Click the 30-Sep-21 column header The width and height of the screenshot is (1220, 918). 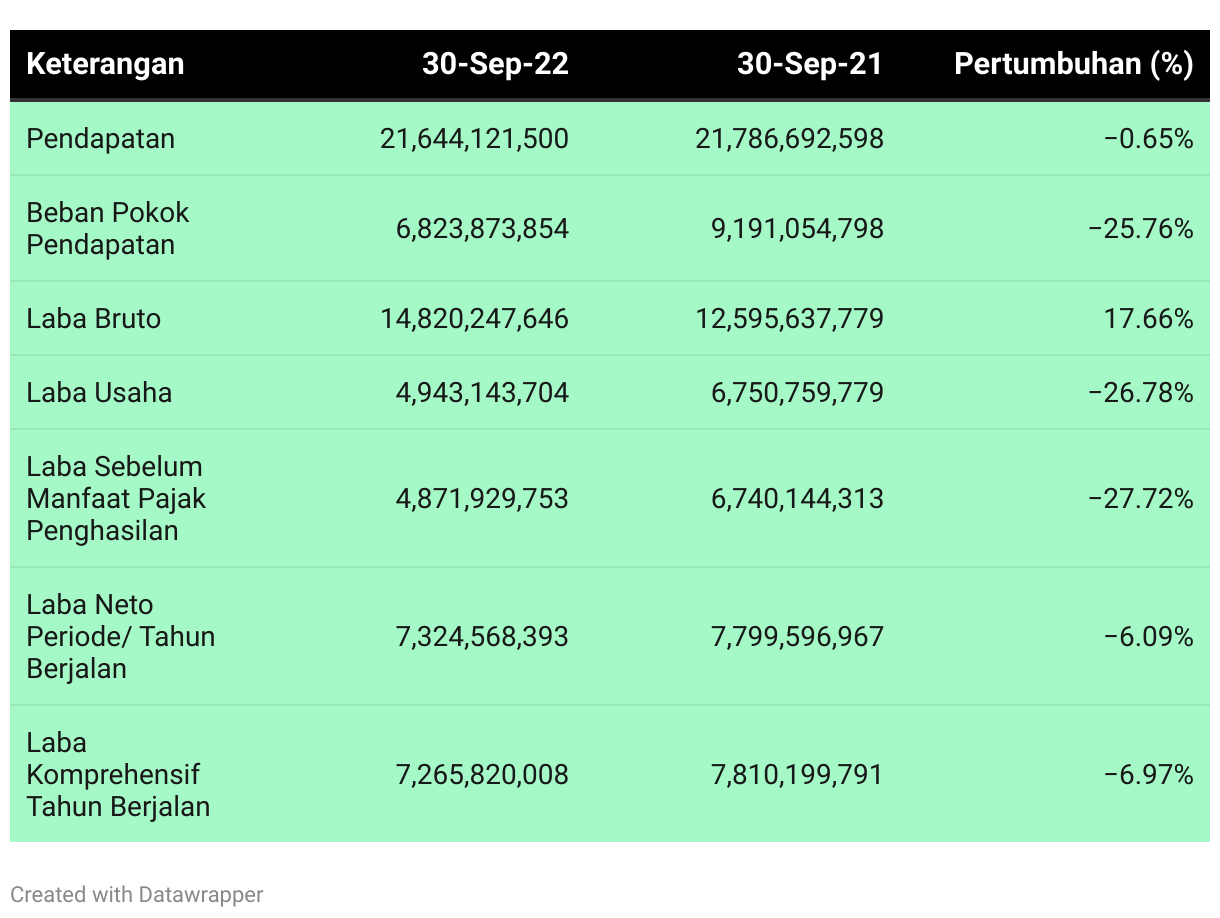pos(810,64)
